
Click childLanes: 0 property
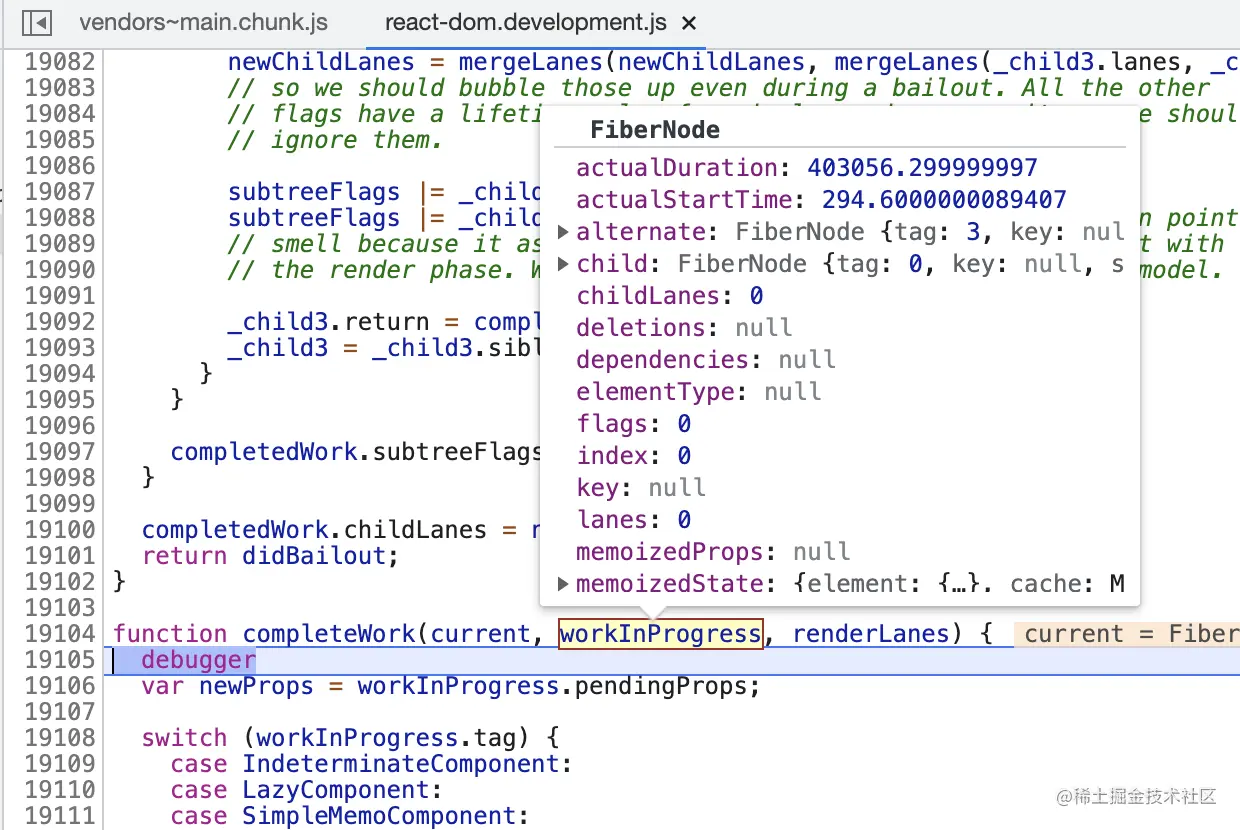tap(670, 296)
